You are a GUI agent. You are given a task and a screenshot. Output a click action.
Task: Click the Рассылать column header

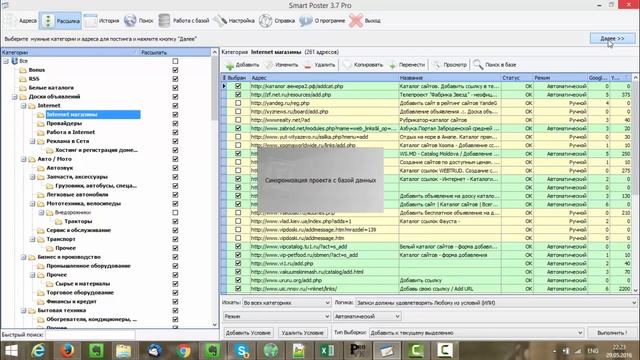175,52
